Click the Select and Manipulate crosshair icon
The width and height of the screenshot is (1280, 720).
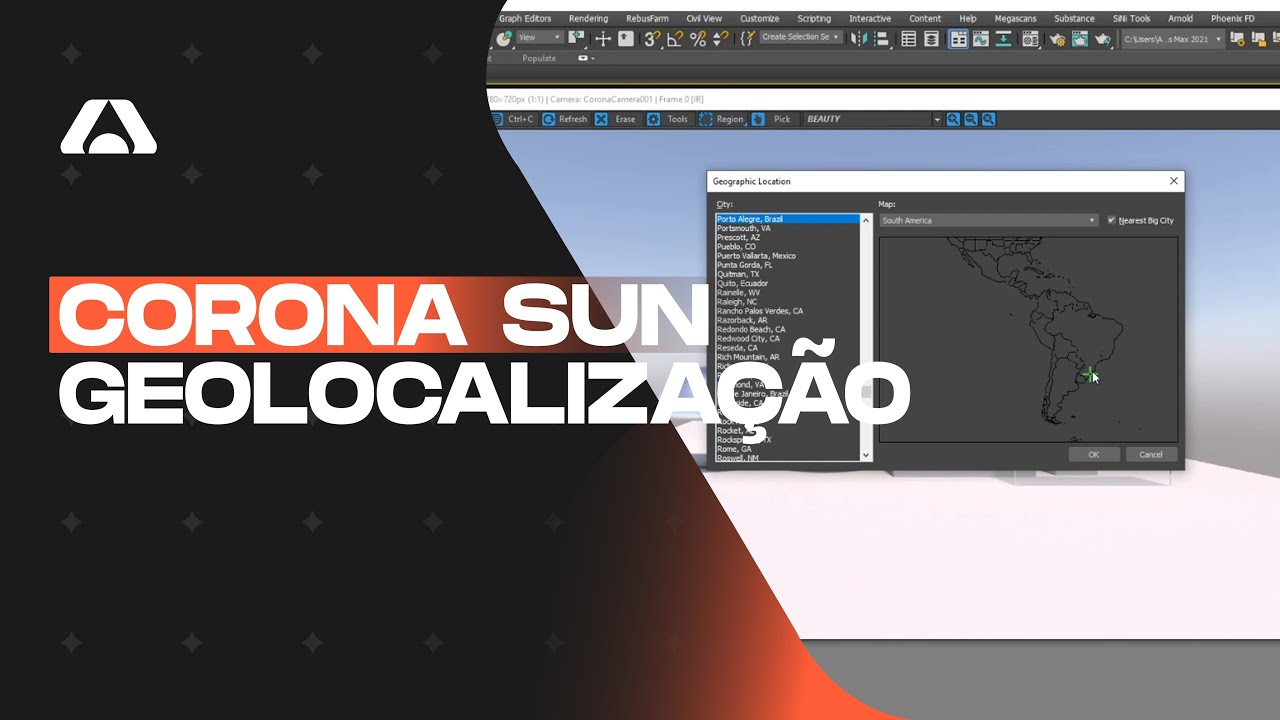(x=603, y=39)
